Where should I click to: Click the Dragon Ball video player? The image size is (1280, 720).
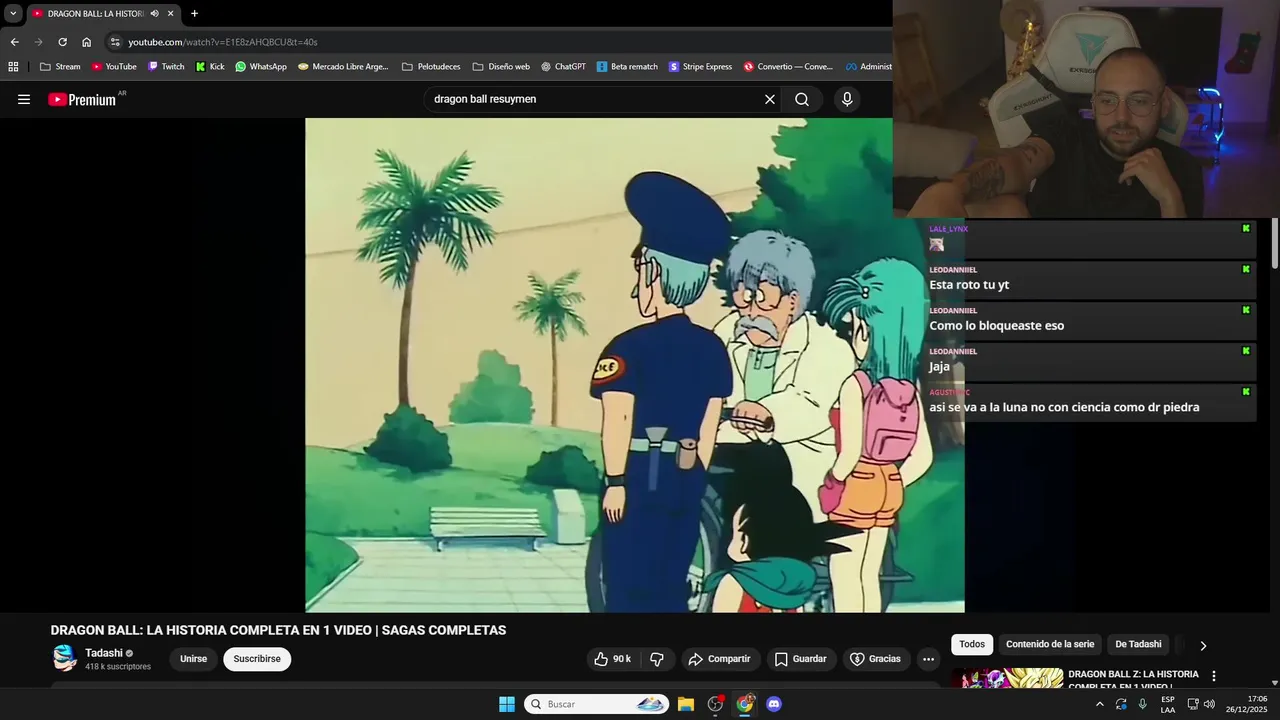635,365
